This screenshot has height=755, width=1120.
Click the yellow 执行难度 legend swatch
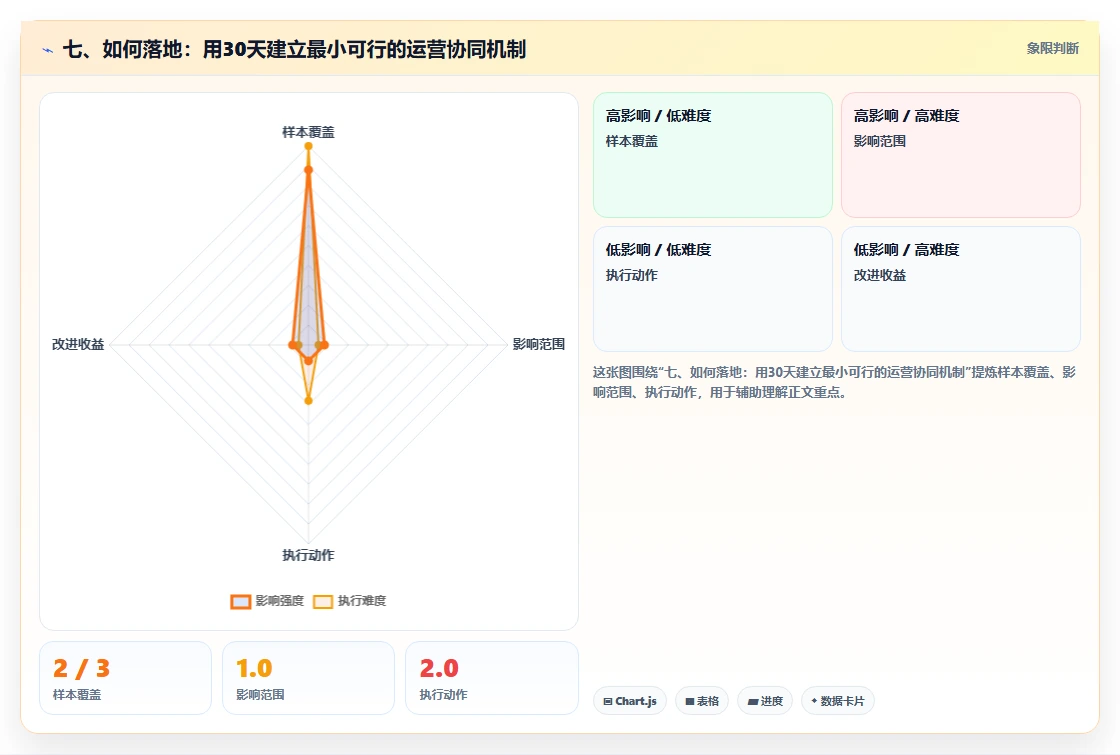pos(323,601)
